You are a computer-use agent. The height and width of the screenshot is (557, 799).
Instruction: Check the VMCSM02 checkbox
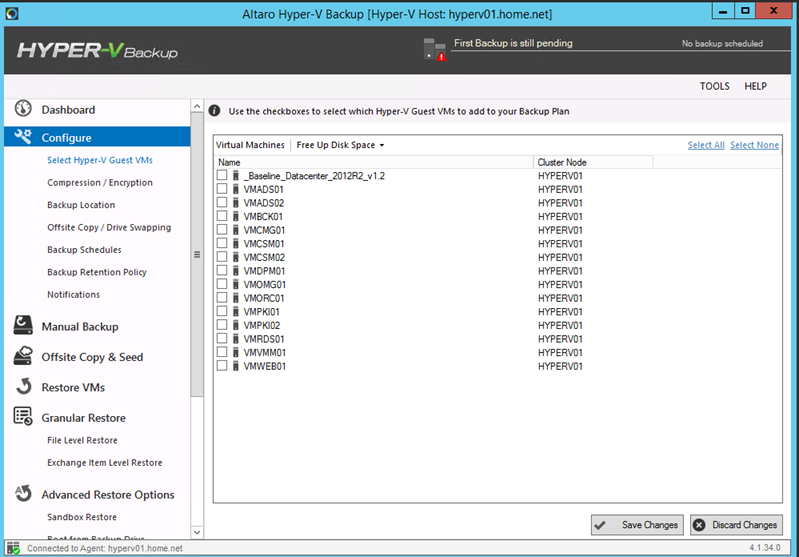click(x=222, y=256)
